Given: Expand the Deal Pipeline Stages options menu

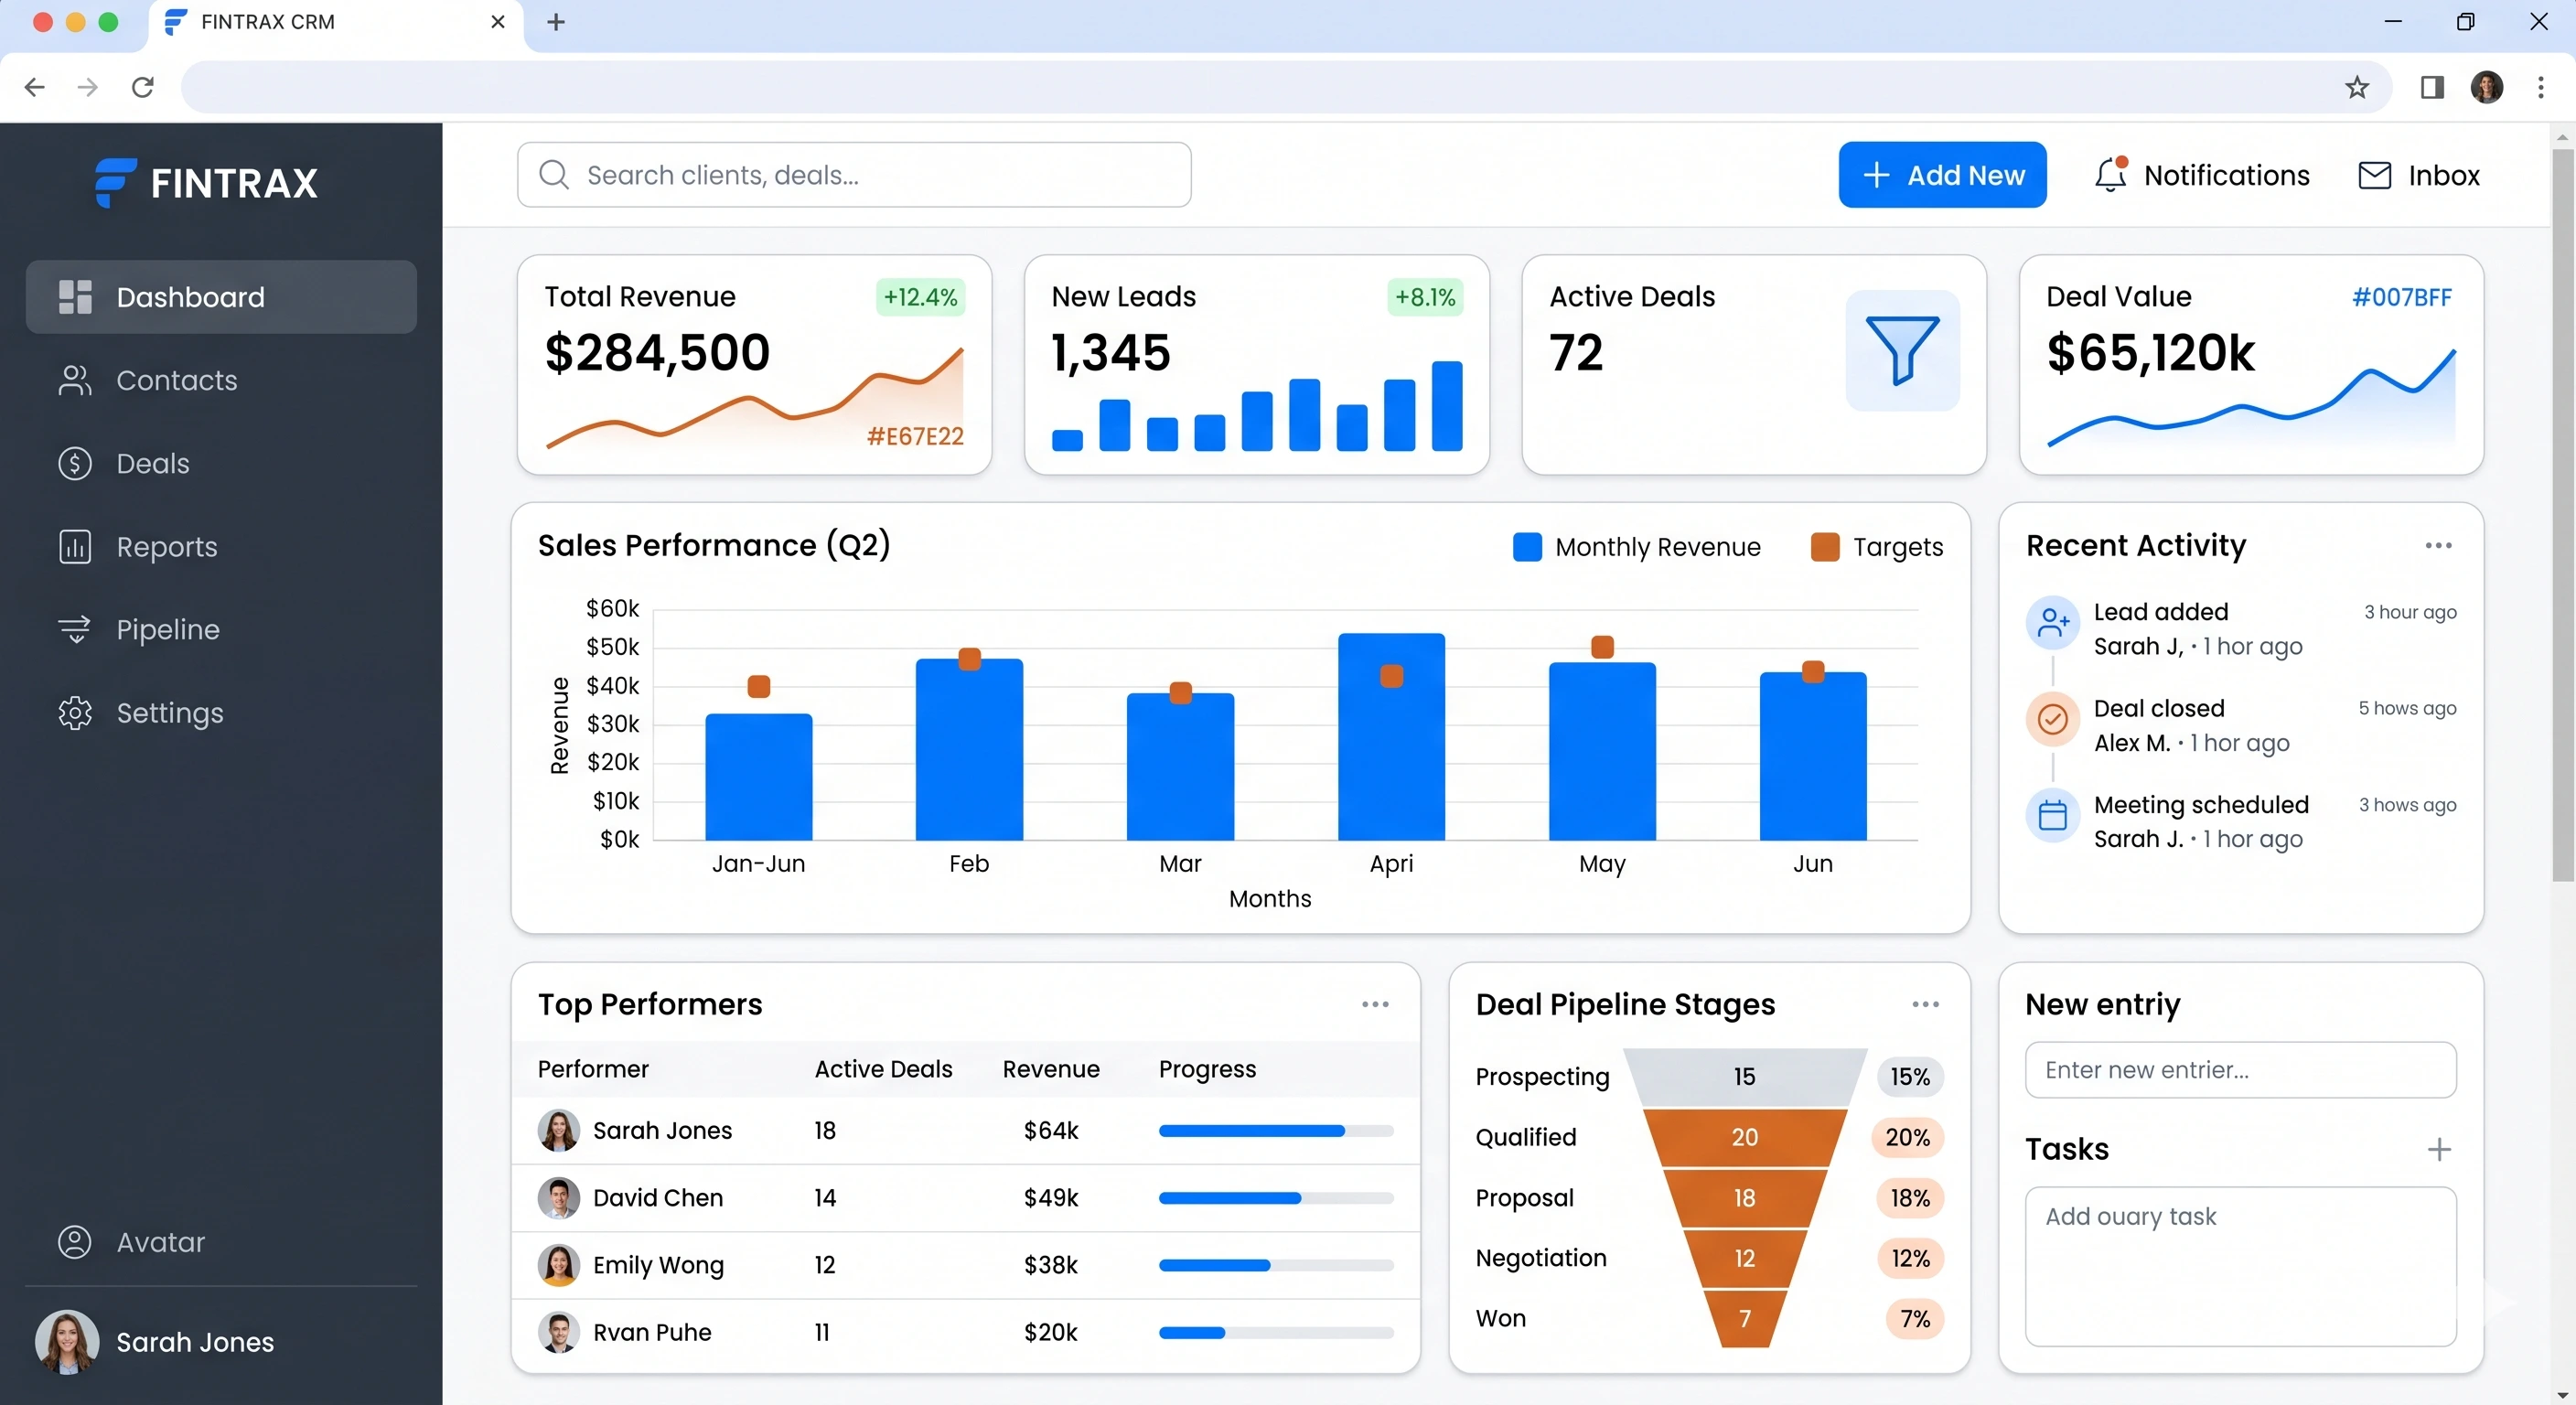Looking at the screenshot, I should pos(1925,1004).
